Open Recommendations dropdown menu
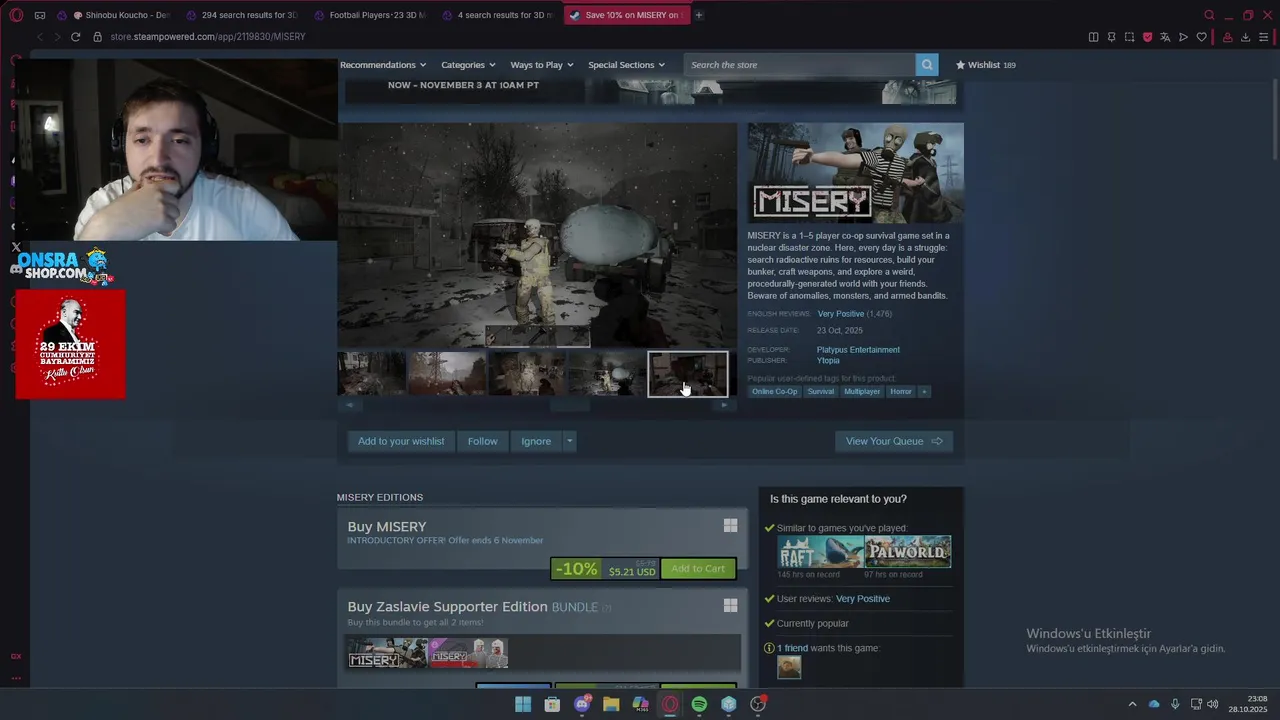Screen dimensions: 1280x720 coord(383,65)
